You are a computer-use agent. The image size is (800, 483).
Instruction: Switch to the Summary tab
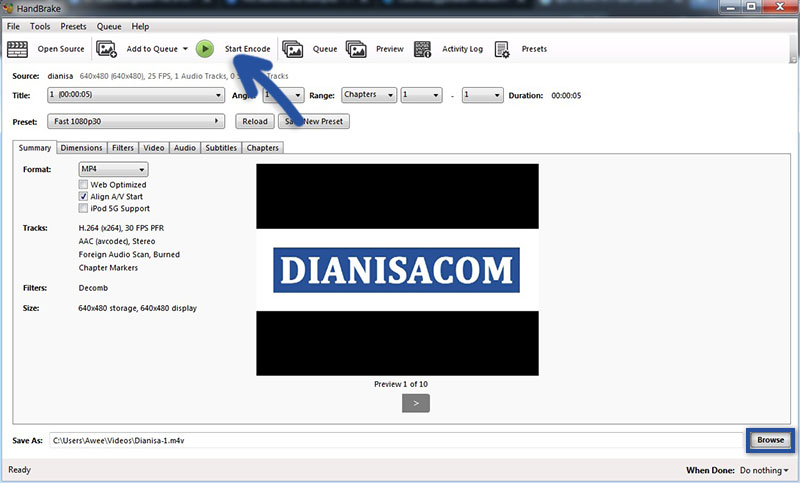(35, 147)
